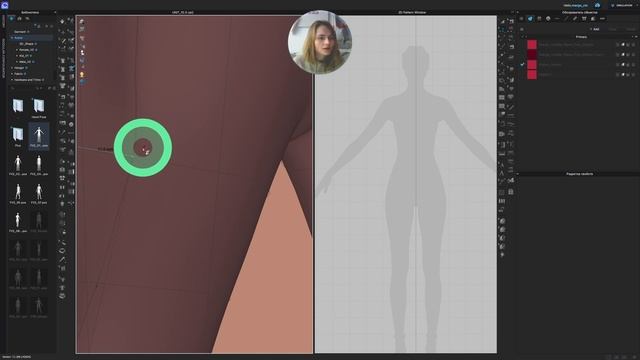640x360 pixels.
Task: Open the unlabeled folder thumbnail above Pose
Action: [x=18, y=106]
